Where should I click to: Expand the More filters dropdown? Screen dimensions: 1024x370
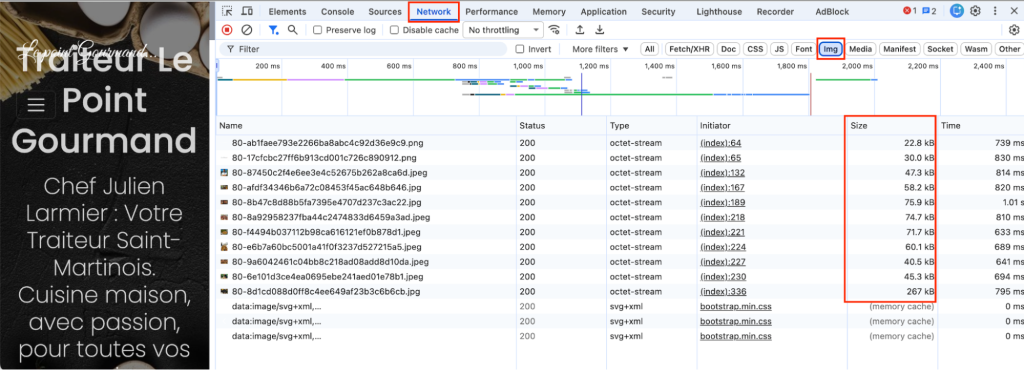pos(600,49)
